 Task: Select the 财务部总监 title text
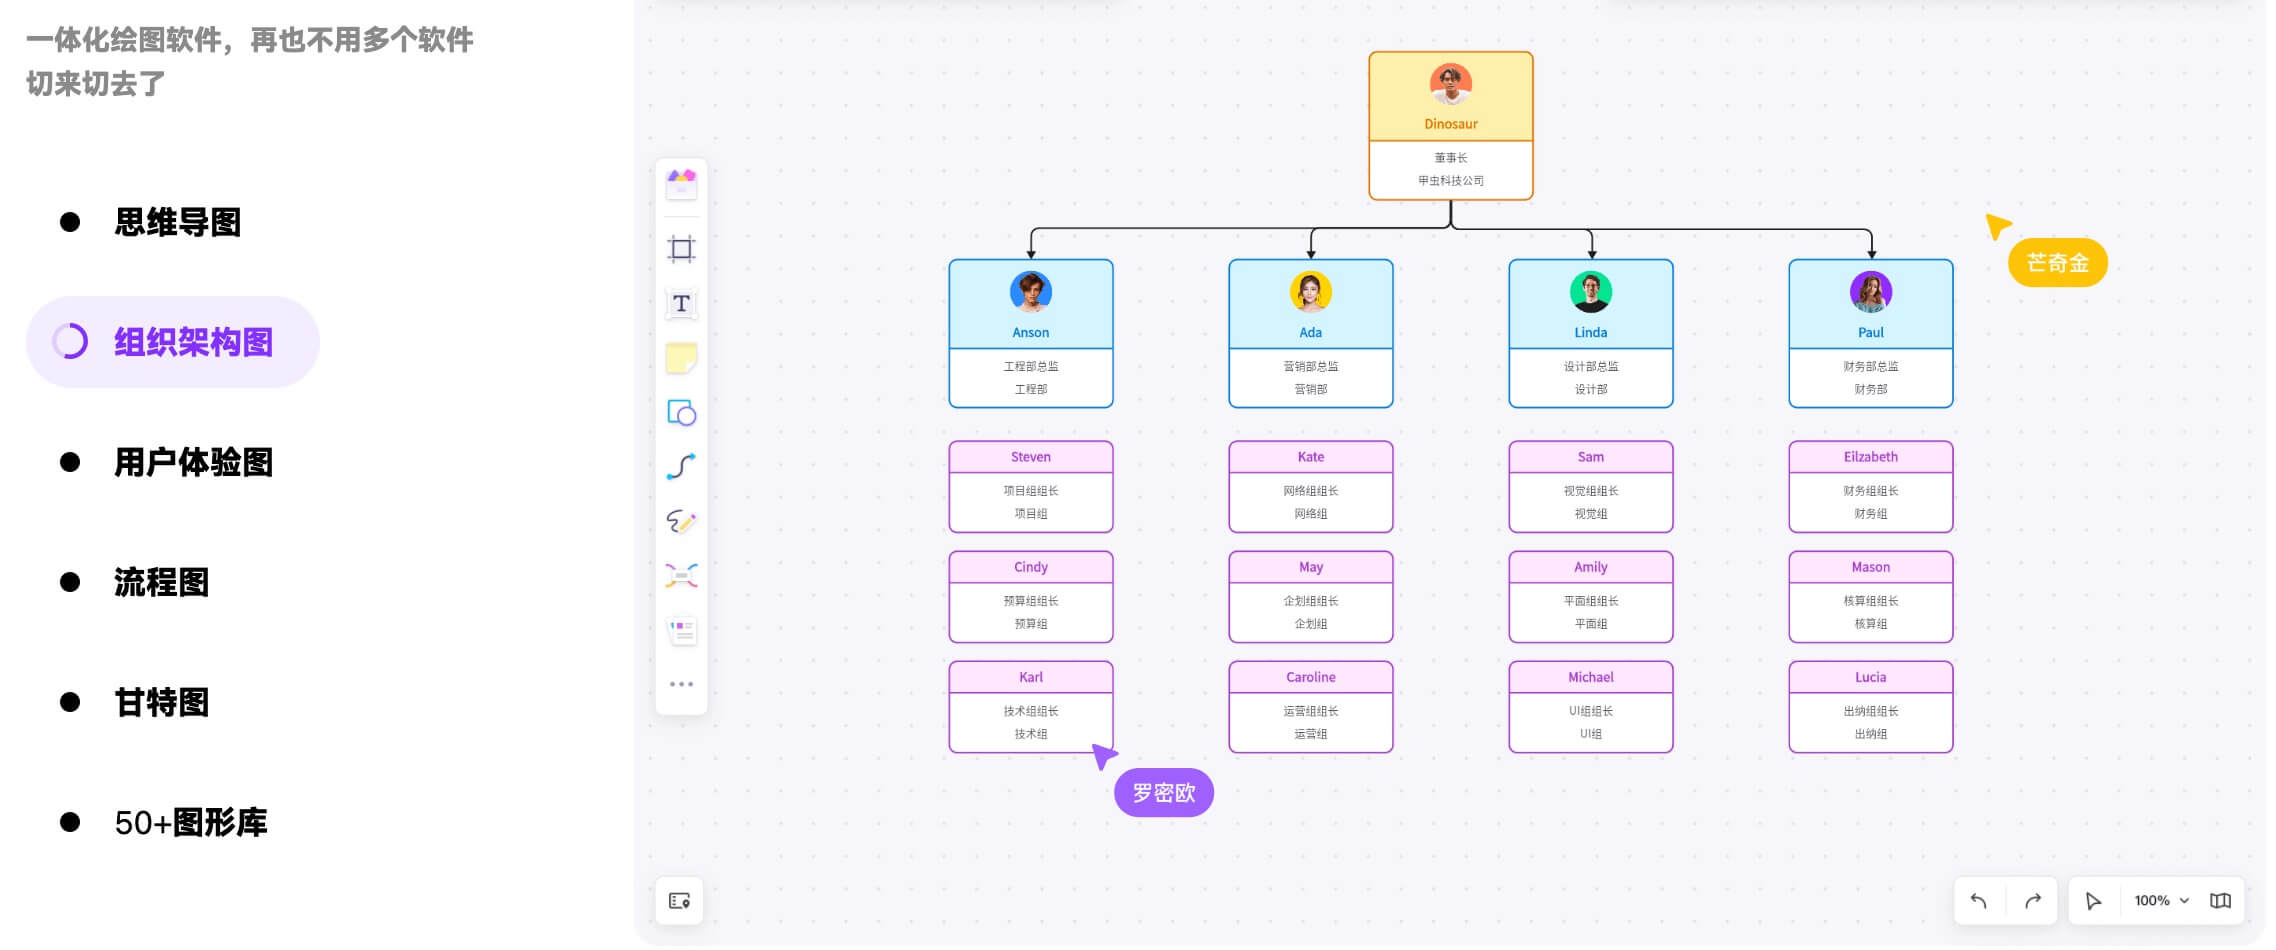tap(1871, 367)
